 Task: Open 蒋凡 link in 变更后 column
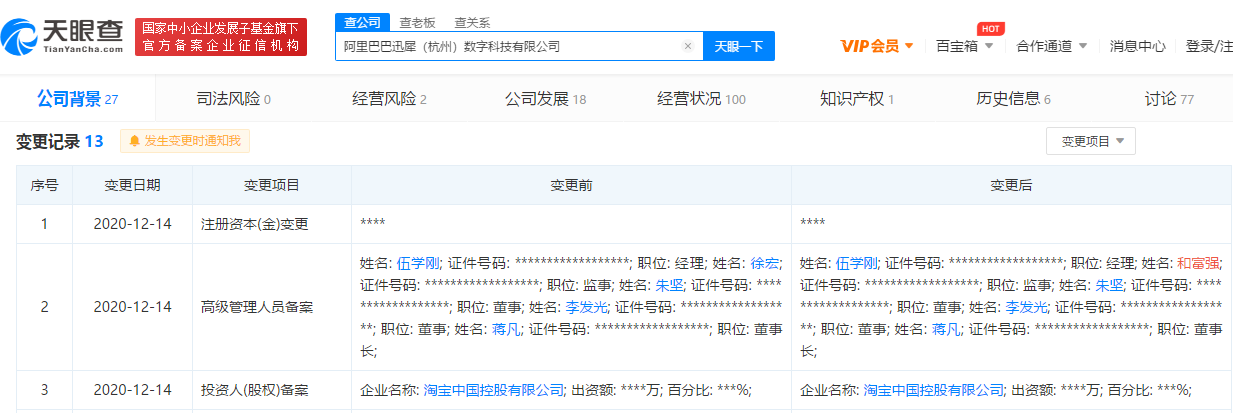coord(946,329)
